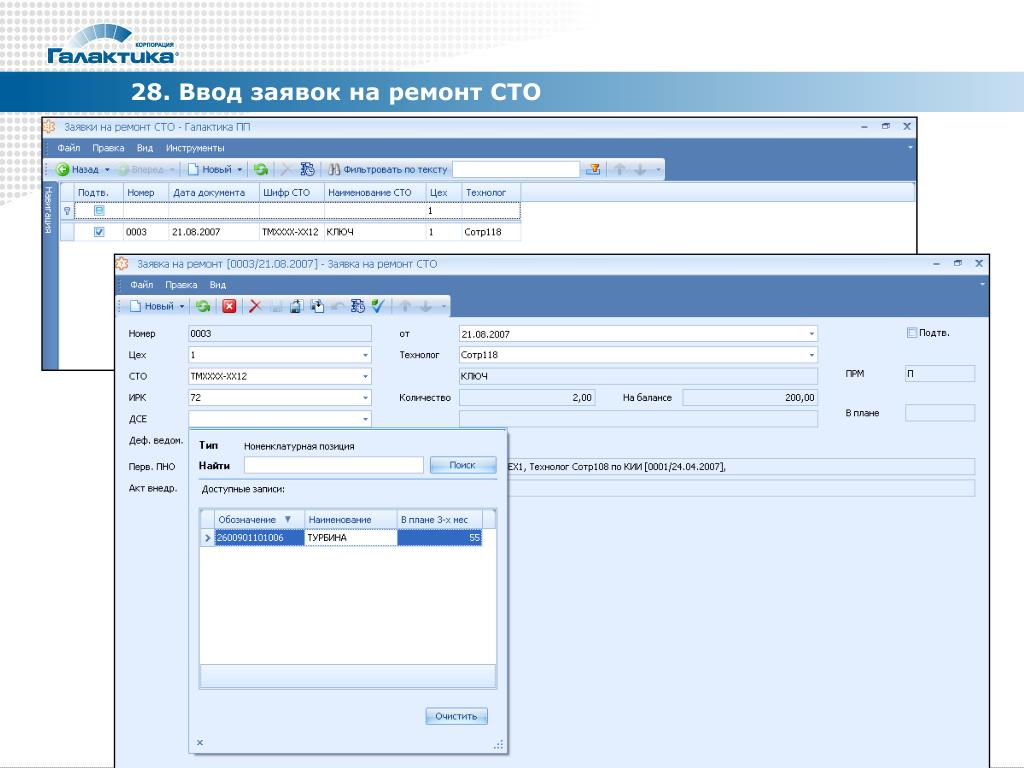Click the copy-and-save documents icon
Image resolution: width=1024 pixels, height=768 pixels.
[317, 306]
